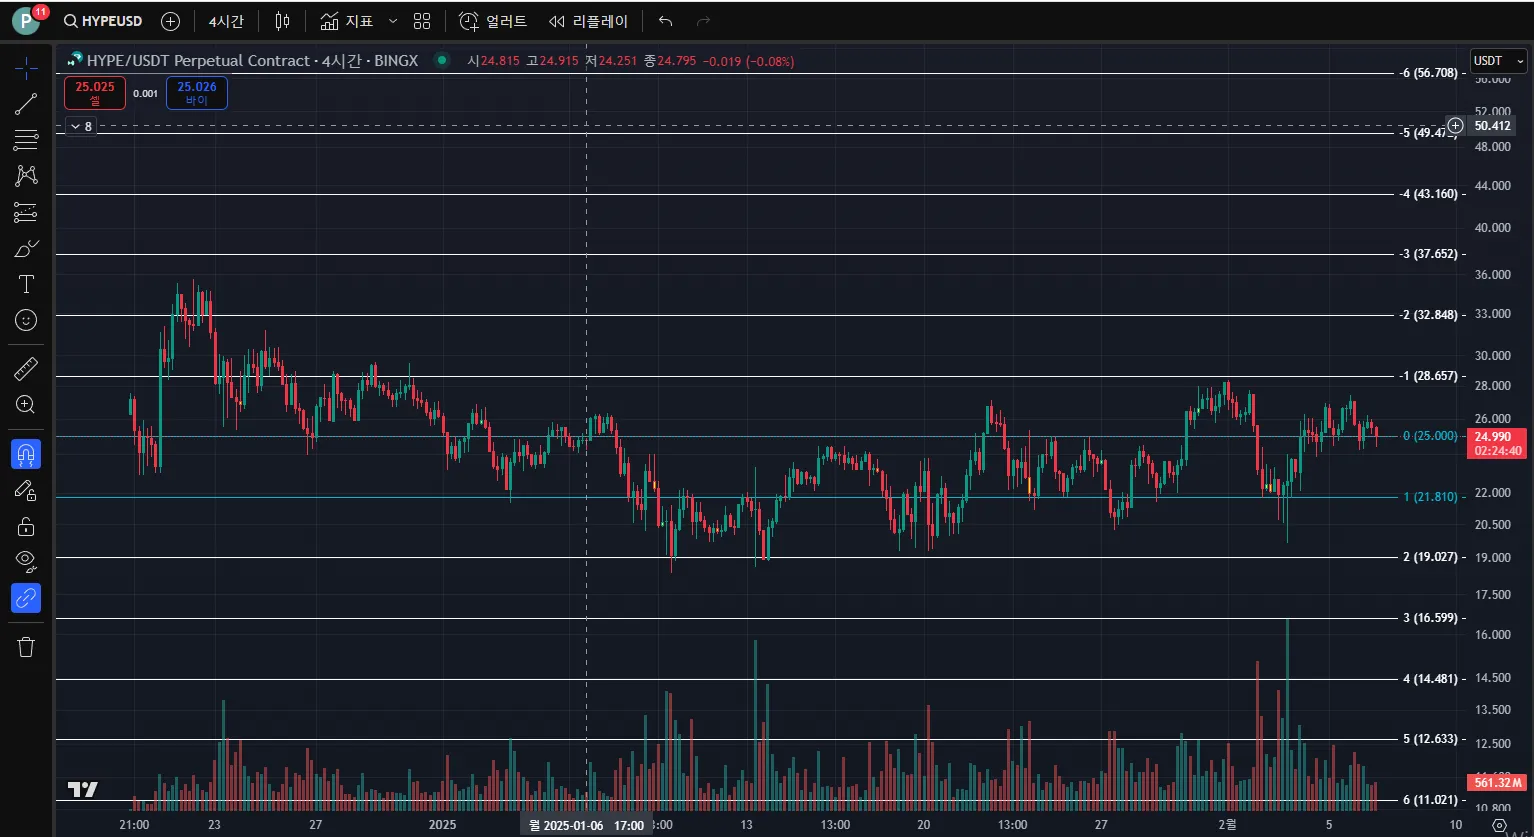
Task: Click the TradingView logo on chart
Action: pyautogui.click(x=83, y=789)
